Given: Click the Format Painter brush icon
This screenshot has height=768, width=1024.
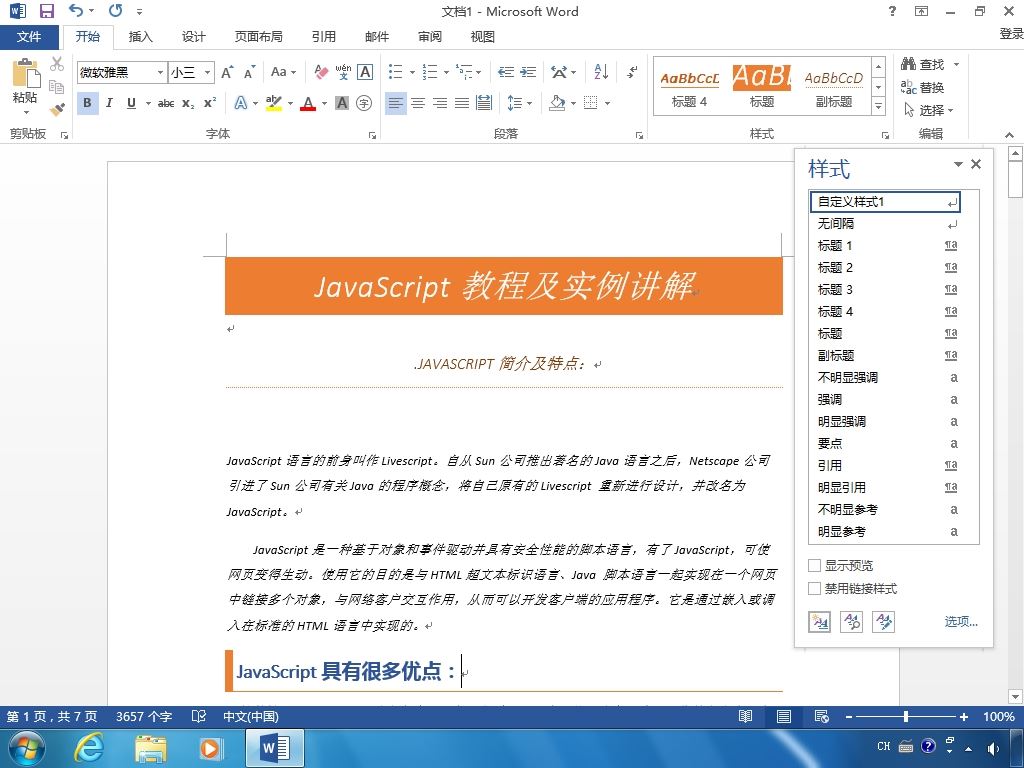Looking at the screenshot, I should 57,109.
